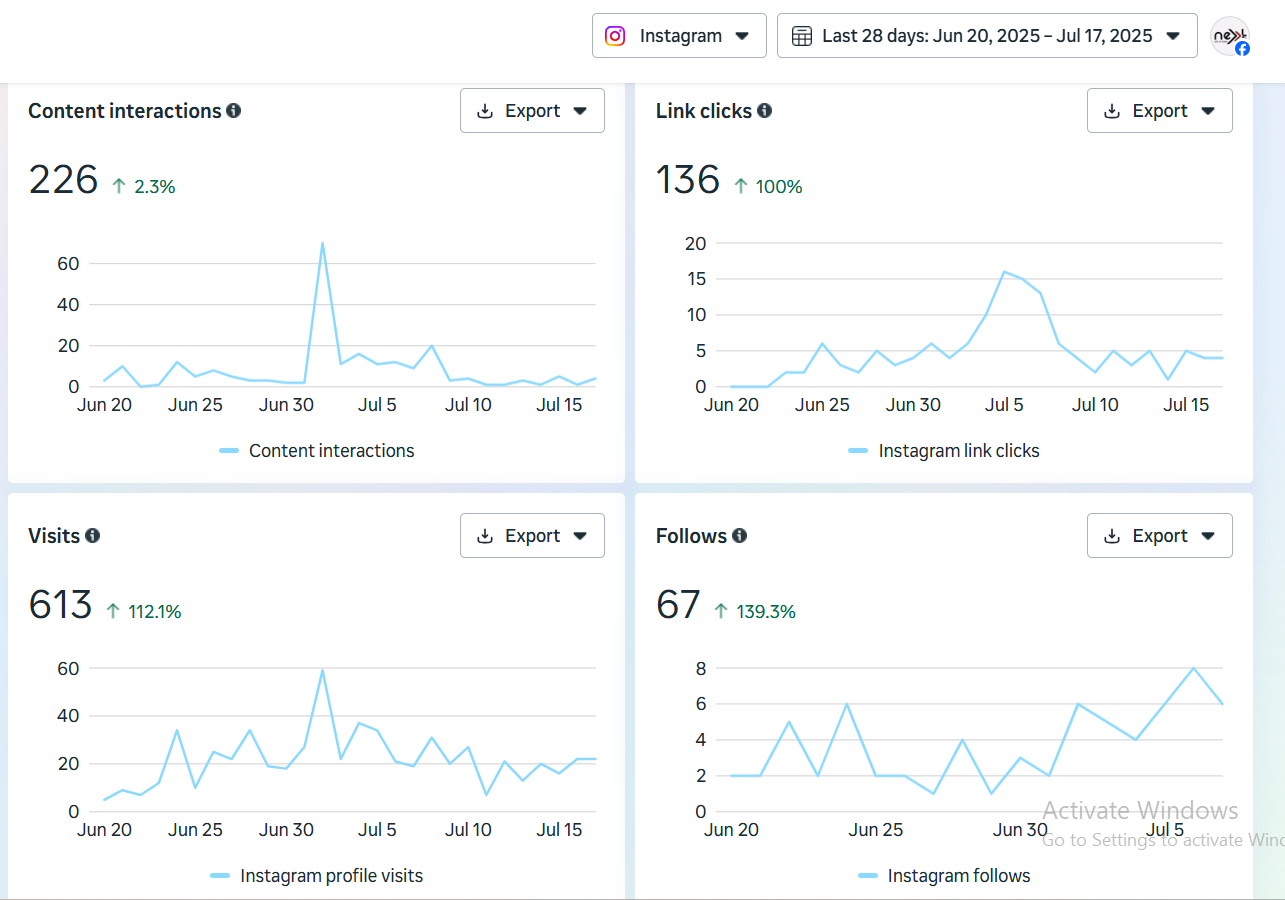Viewport: 1285px width, 900px height.
Task: Expand caret on Follows Export button
Action: [x=1208, y=536]
